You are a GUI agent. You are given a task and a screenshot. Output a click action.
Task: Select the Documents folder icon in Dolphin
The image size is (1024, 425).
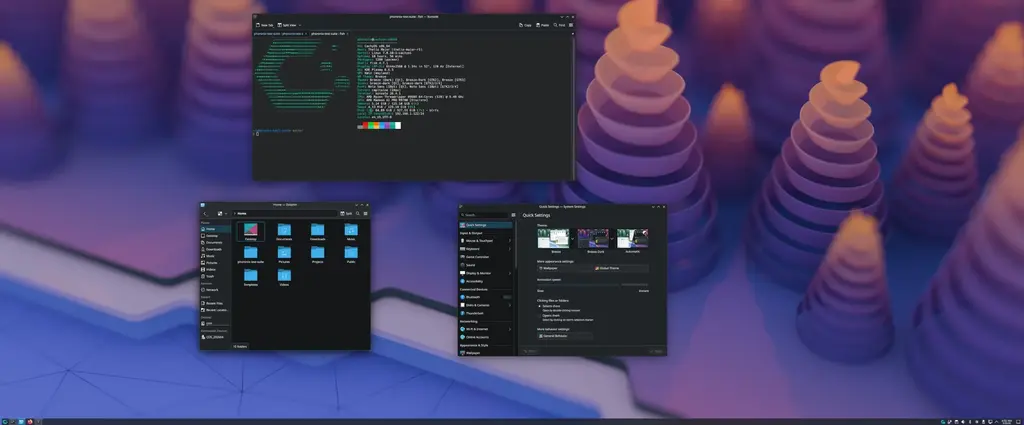[284, 231]
